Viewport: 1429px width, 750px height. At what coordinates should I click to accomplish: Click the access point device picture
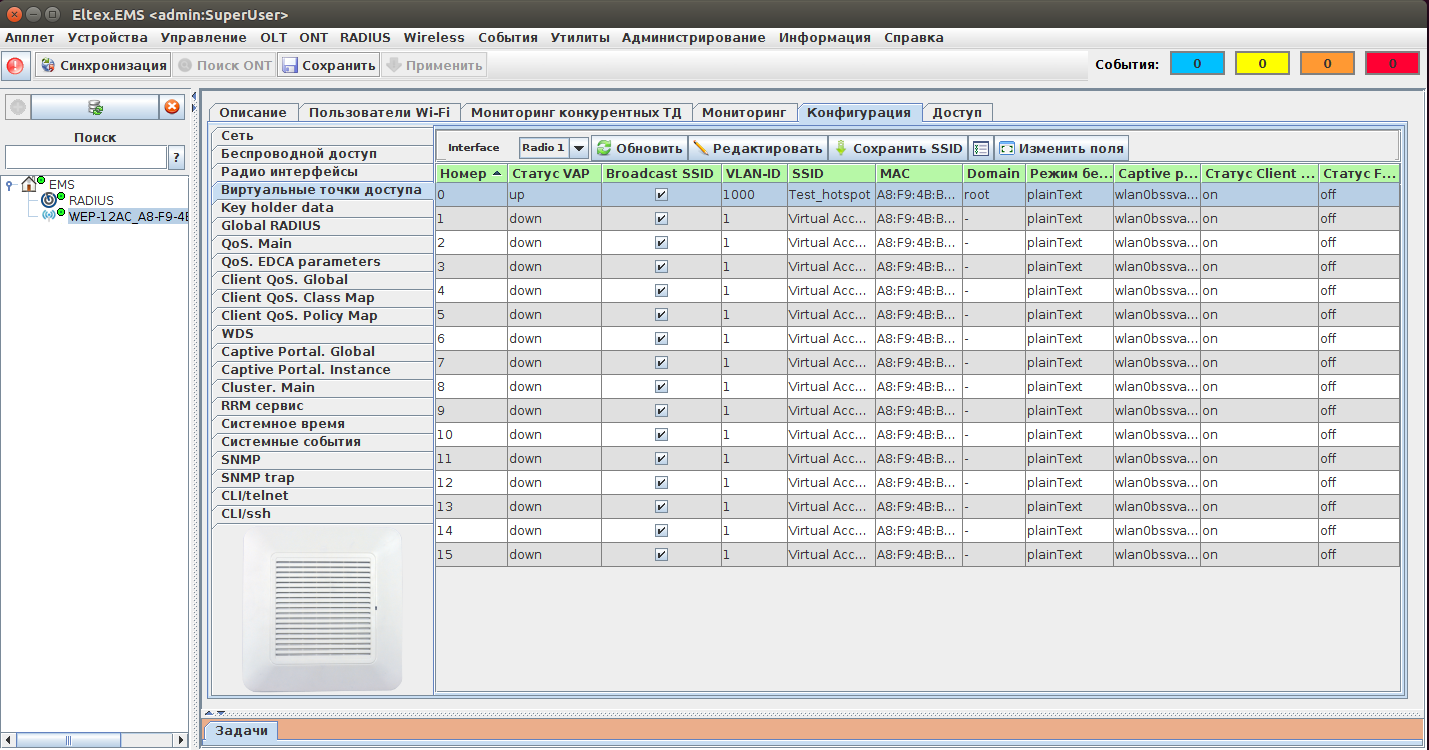coord(322,609)
